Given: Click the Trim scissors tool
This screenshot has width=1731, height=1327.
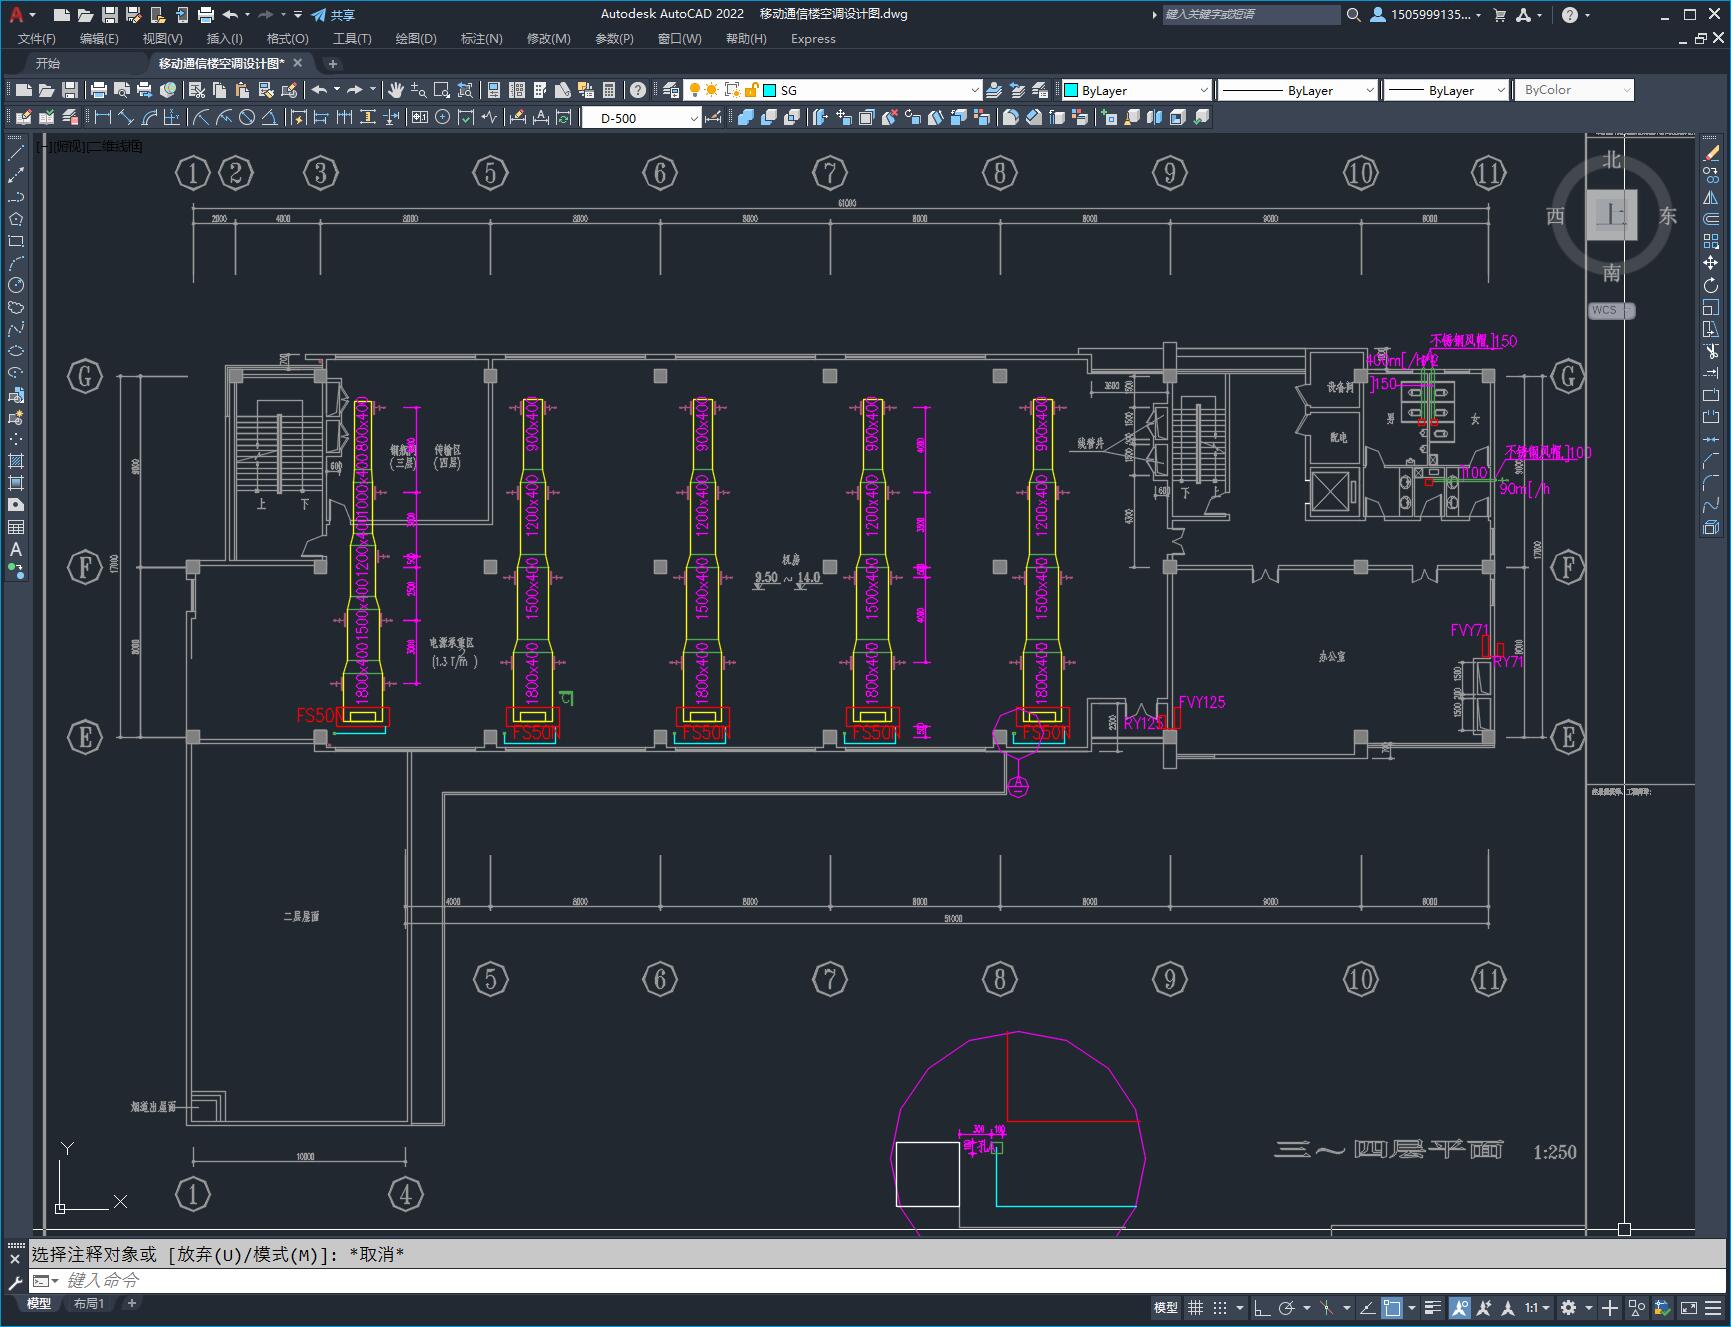Looking at the screenshot, I should coord(1711,351).
